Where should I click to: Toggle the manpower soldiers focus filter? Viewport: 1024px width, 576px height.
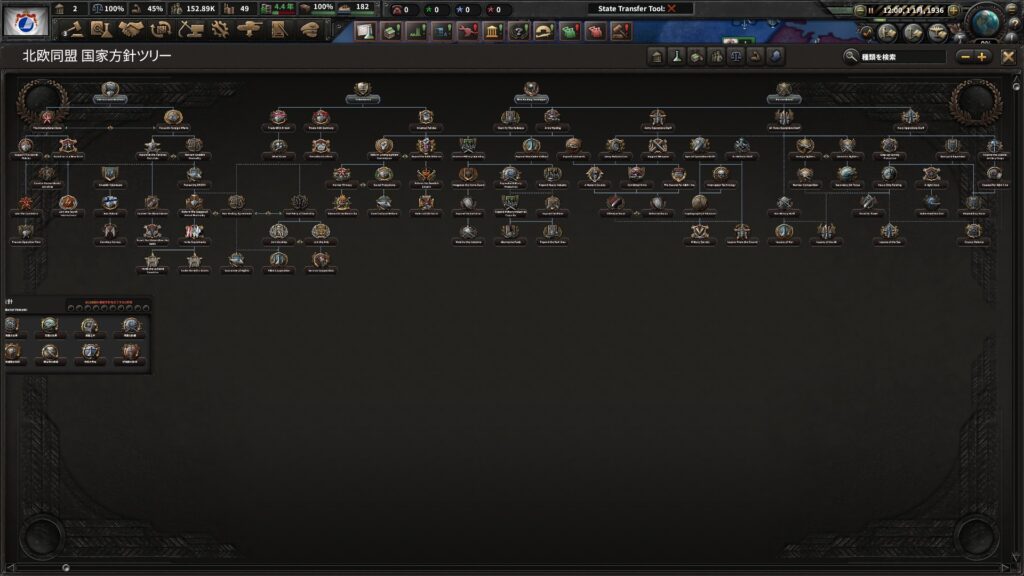pyautogui.click(x=716, y=57)
